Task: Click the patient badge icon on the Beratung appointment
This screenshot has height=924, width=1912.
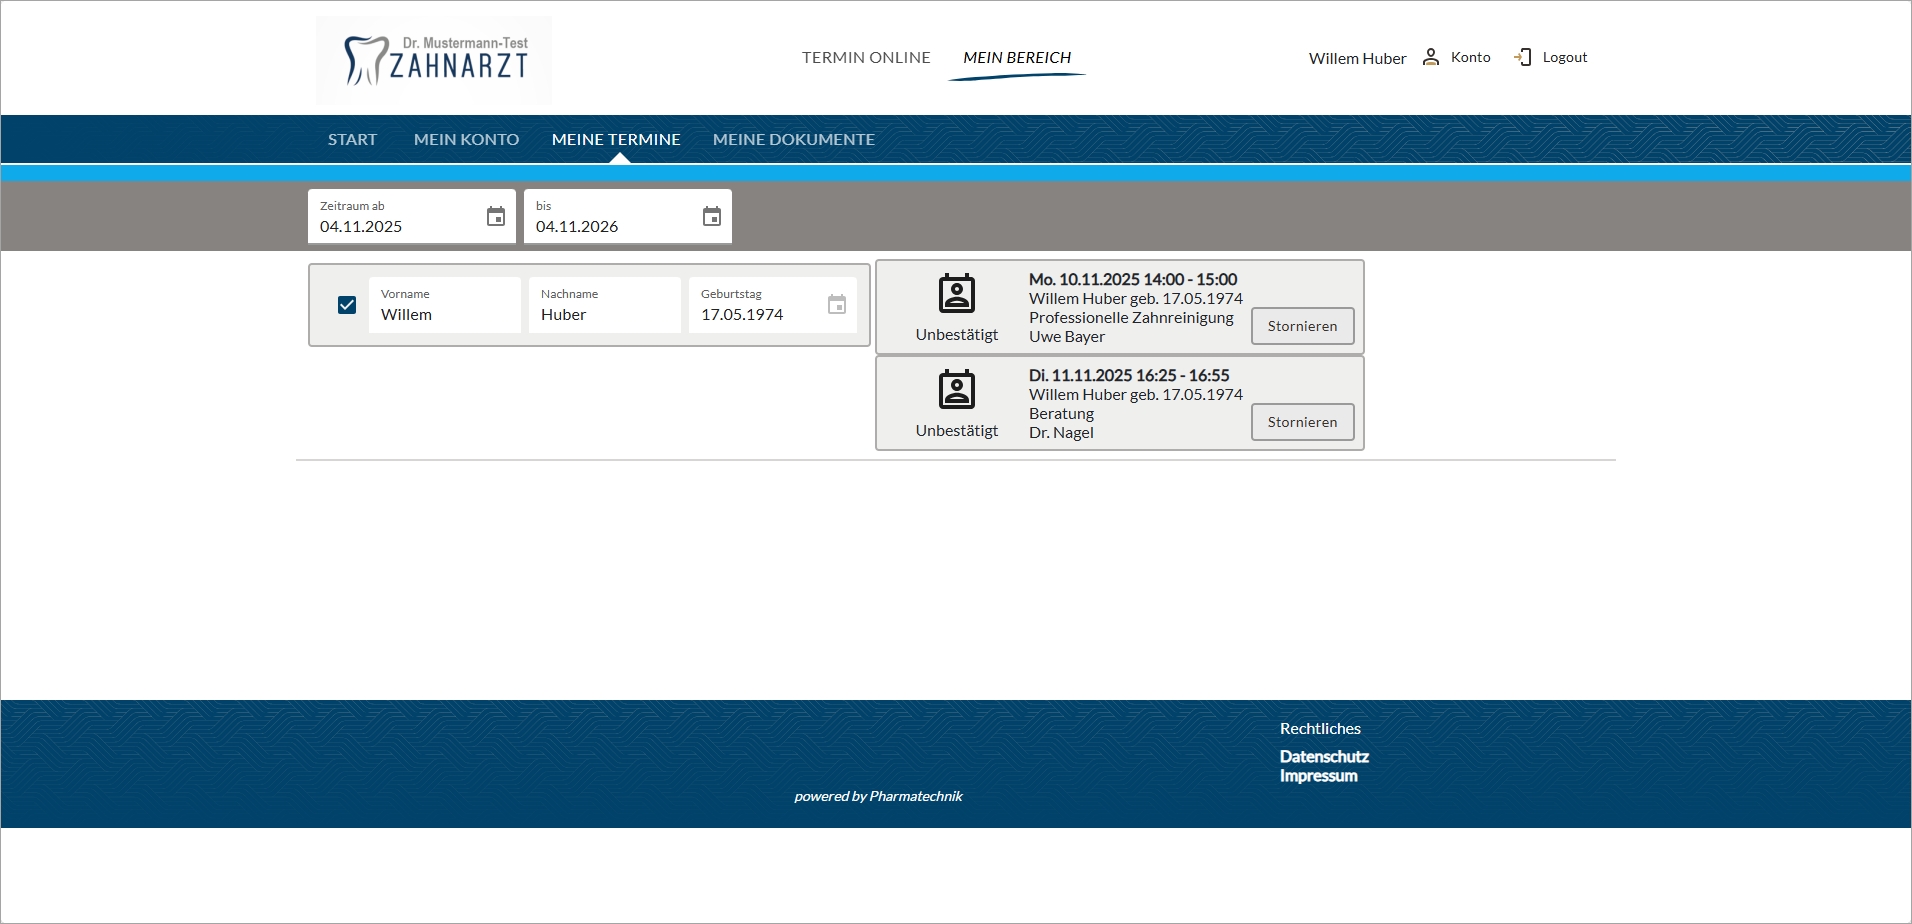Action: click(957, 390)
